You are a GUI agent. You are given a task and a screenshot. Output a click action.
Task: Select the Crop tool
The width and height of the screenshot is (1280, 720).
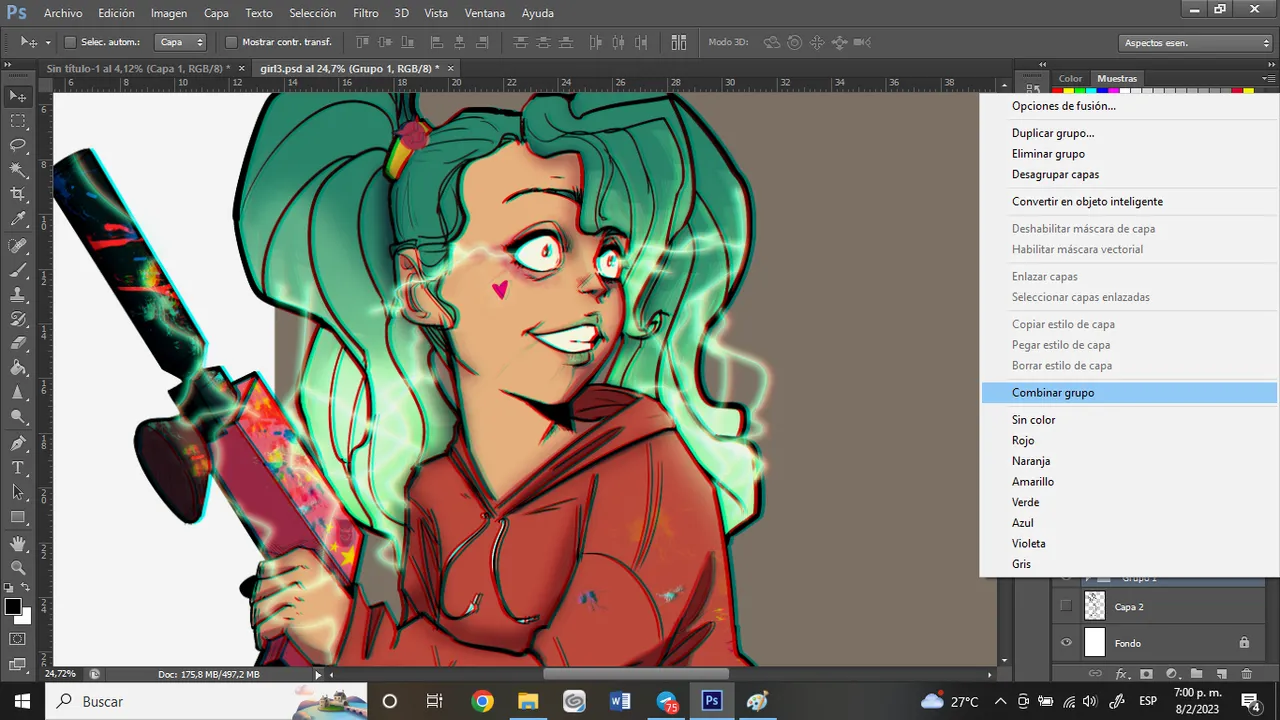pyautogui.click(x=18, y=194)
